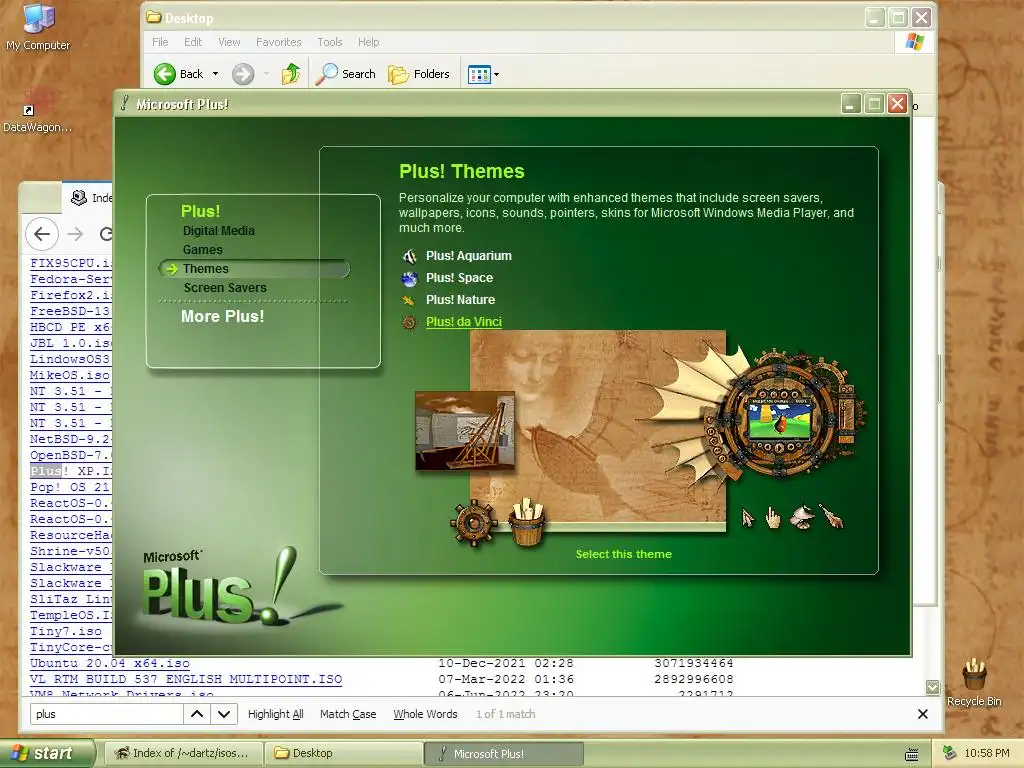Open Digital Media section
Viewport: 1024px width, 768px height.
[219, 231]
